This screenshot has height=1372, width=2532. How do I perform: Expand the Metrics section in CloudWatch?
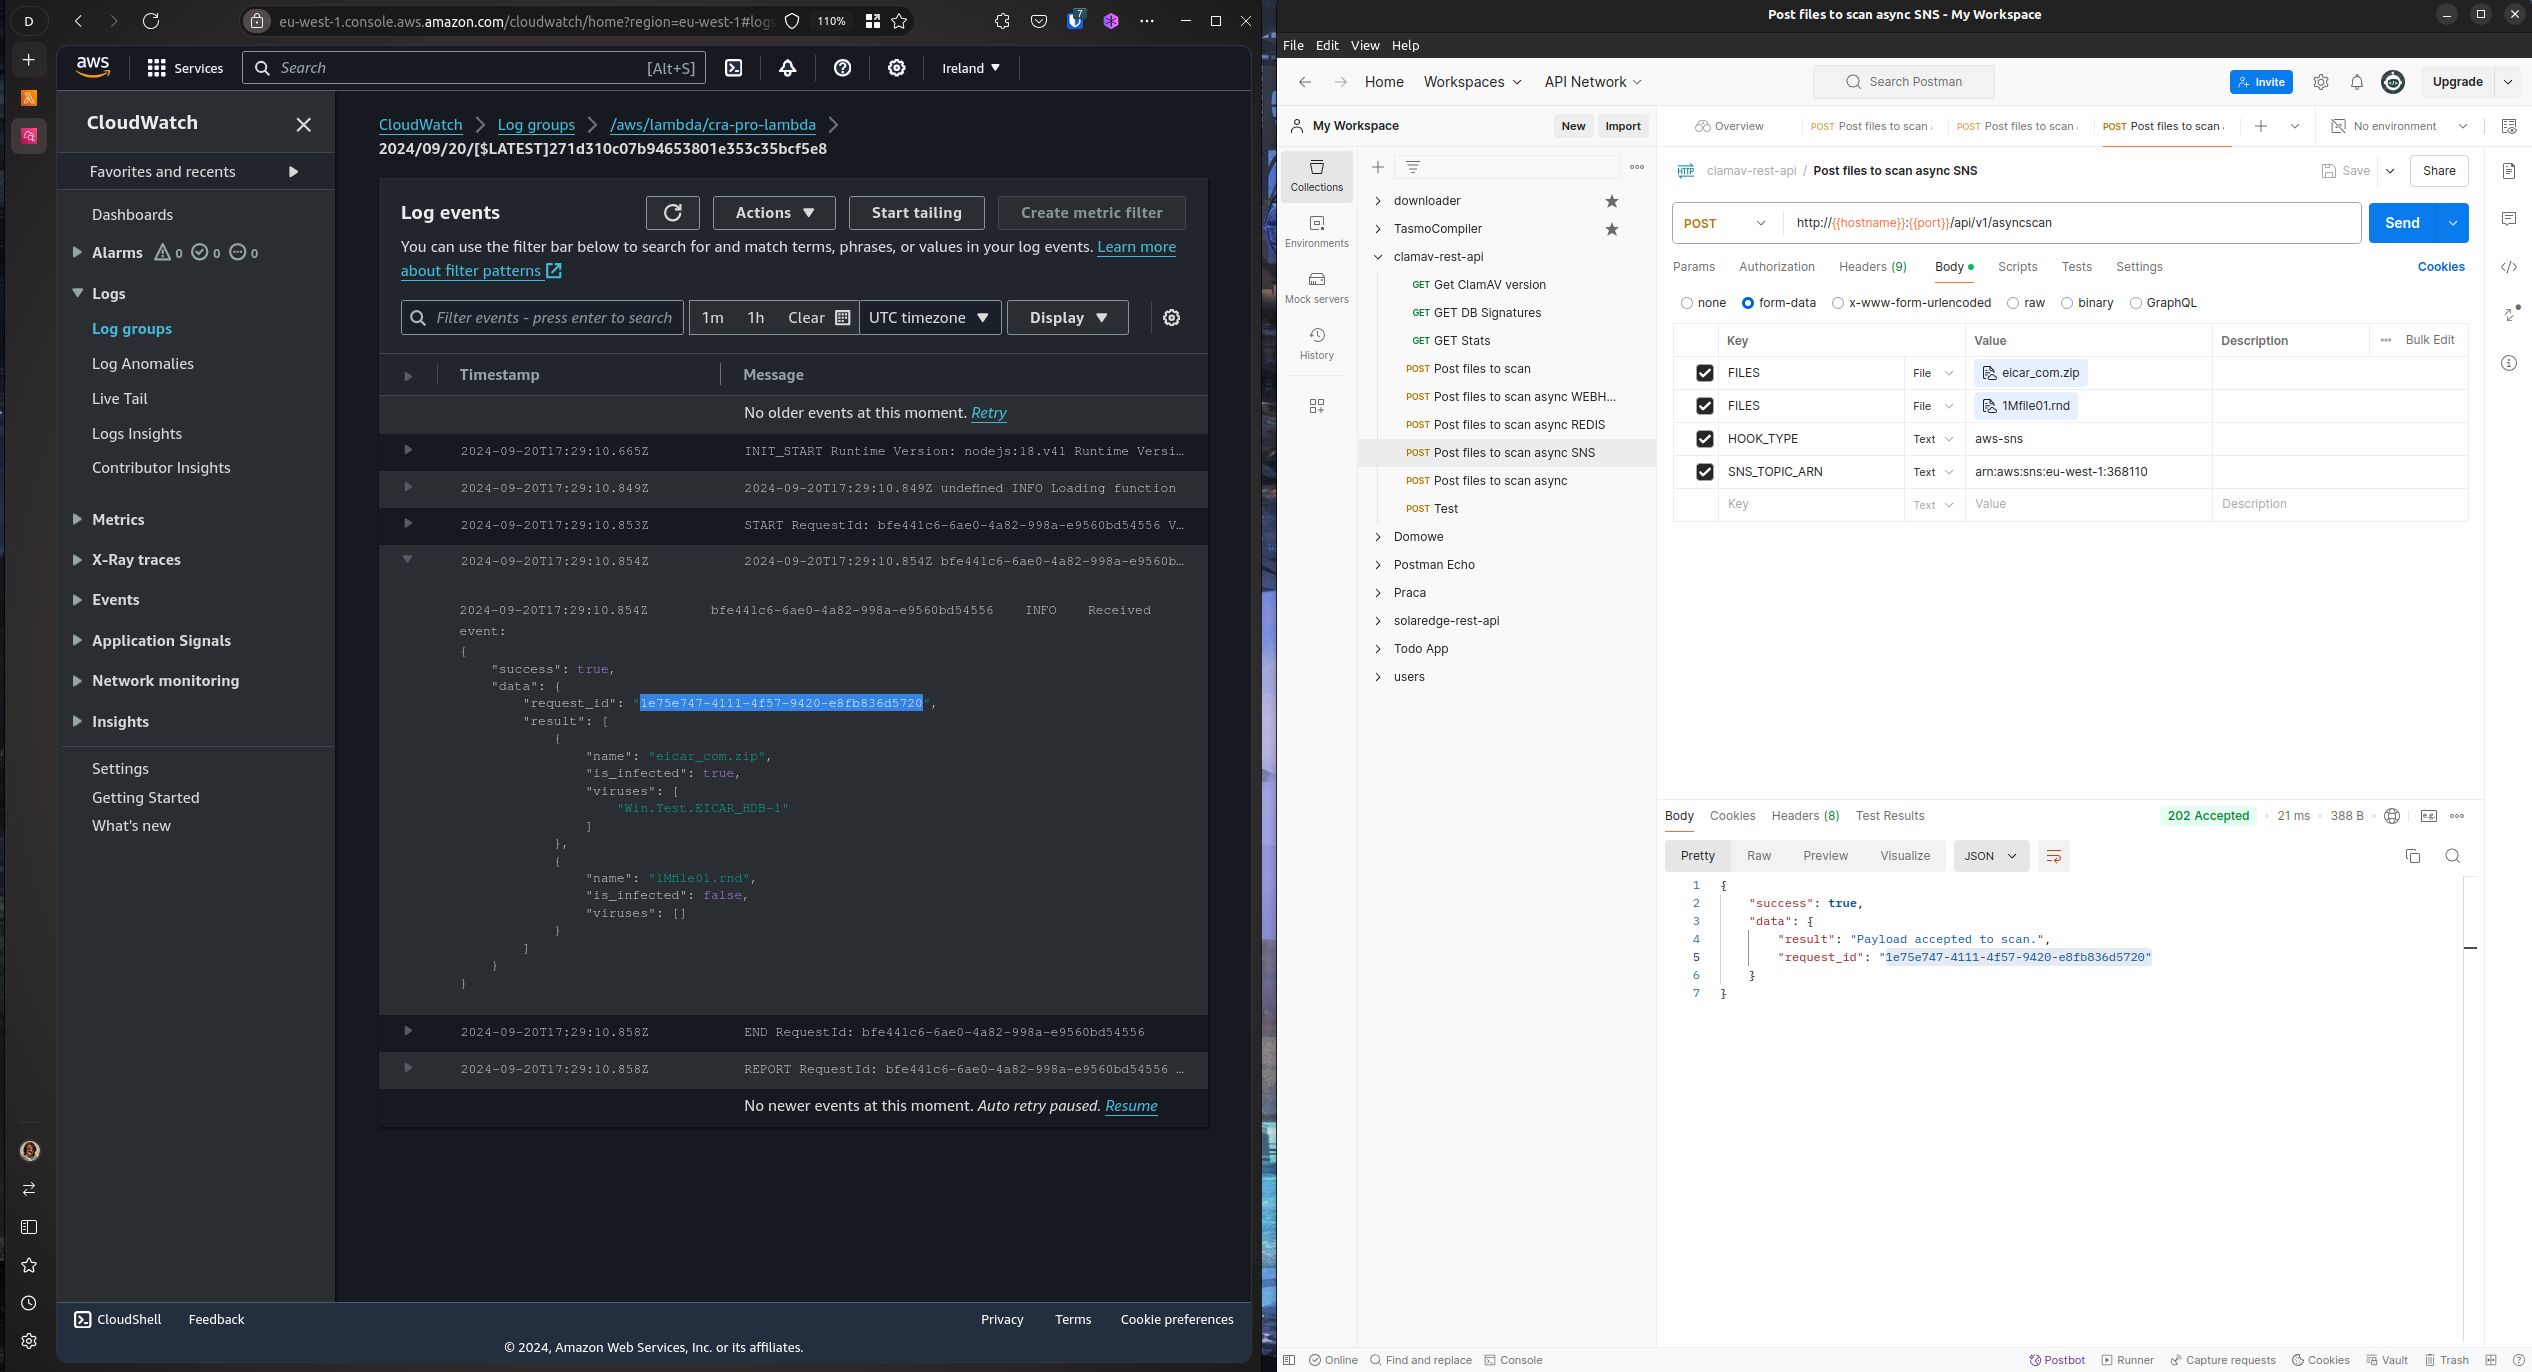click(77, 520)
